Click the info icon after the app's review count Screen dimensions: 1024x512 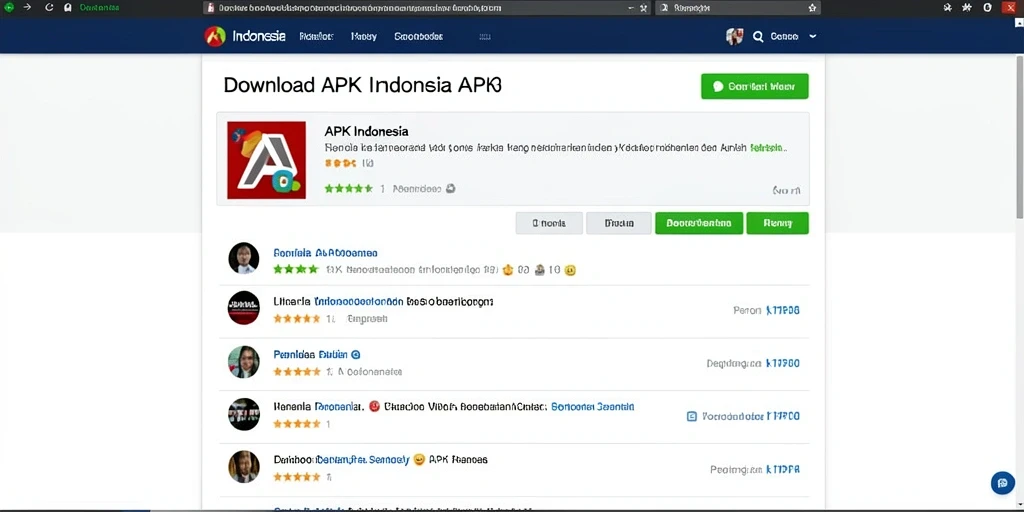[x=450, y=189]
